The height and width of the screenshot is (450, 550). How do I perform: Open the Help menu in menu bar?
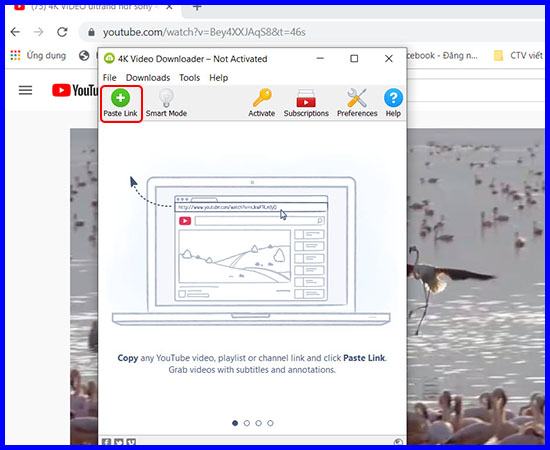(x=219, y=78)
